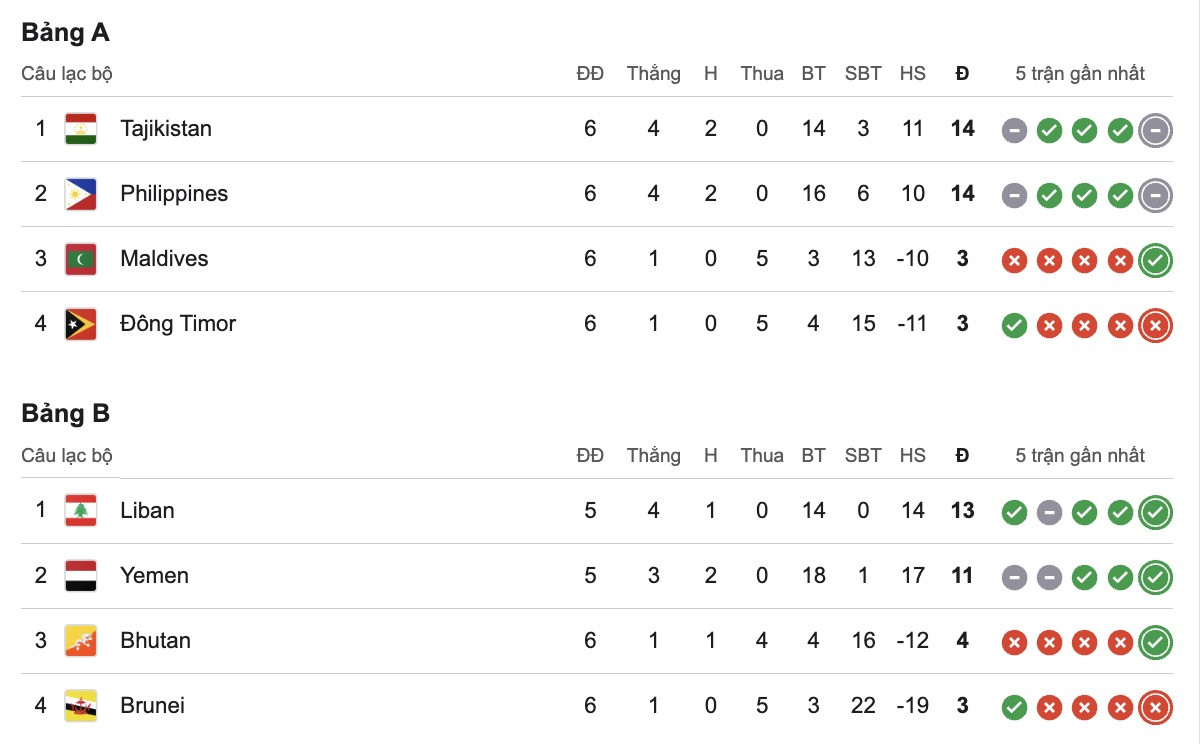
Task: Click the Bảng A group heading
Action: coord(66,33)
